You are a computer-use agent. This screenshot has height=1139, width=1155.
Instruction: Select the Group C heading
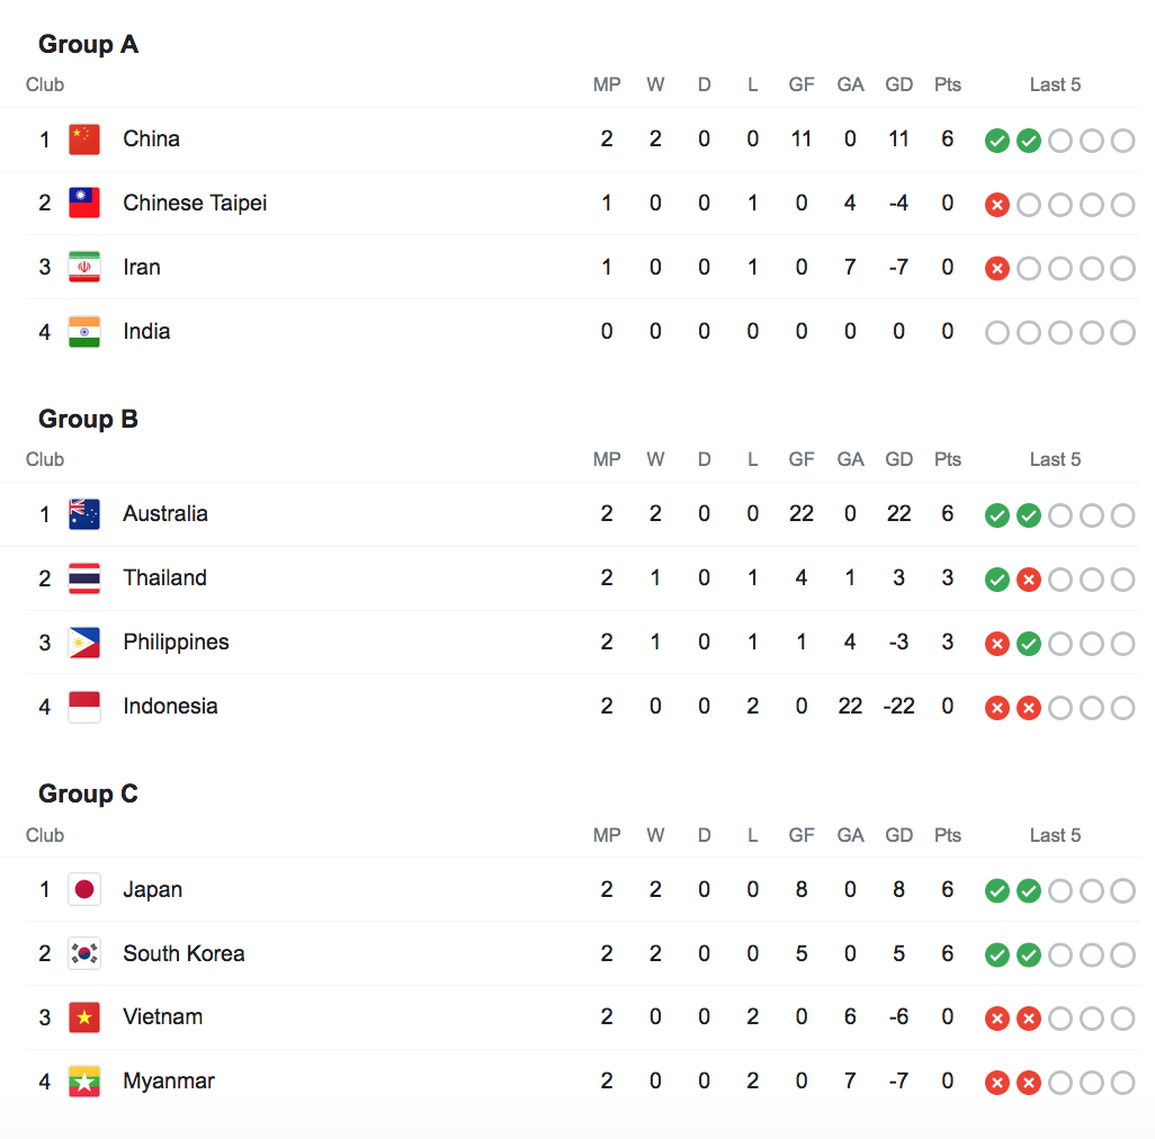click(x=88, y=793)
